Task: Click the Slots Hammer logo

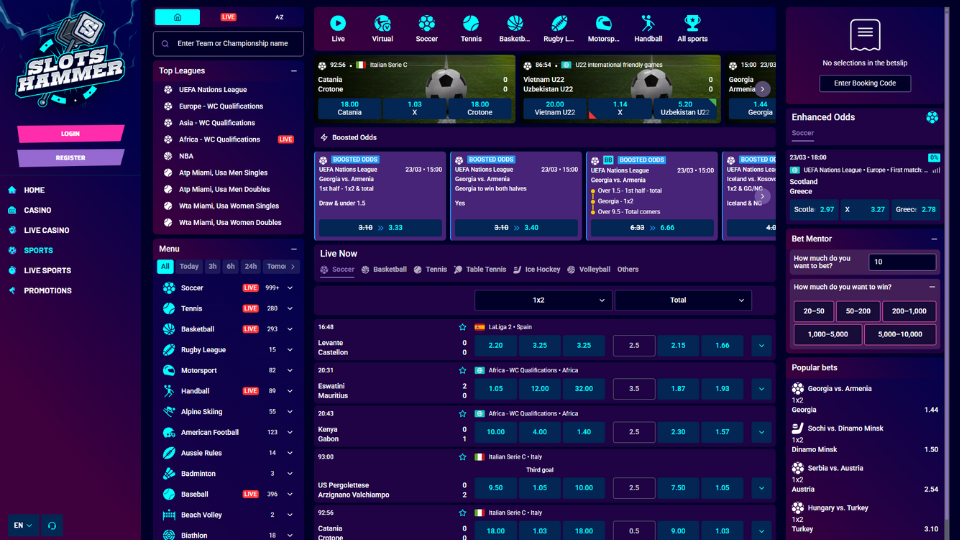Action: (x=70, y=58)
